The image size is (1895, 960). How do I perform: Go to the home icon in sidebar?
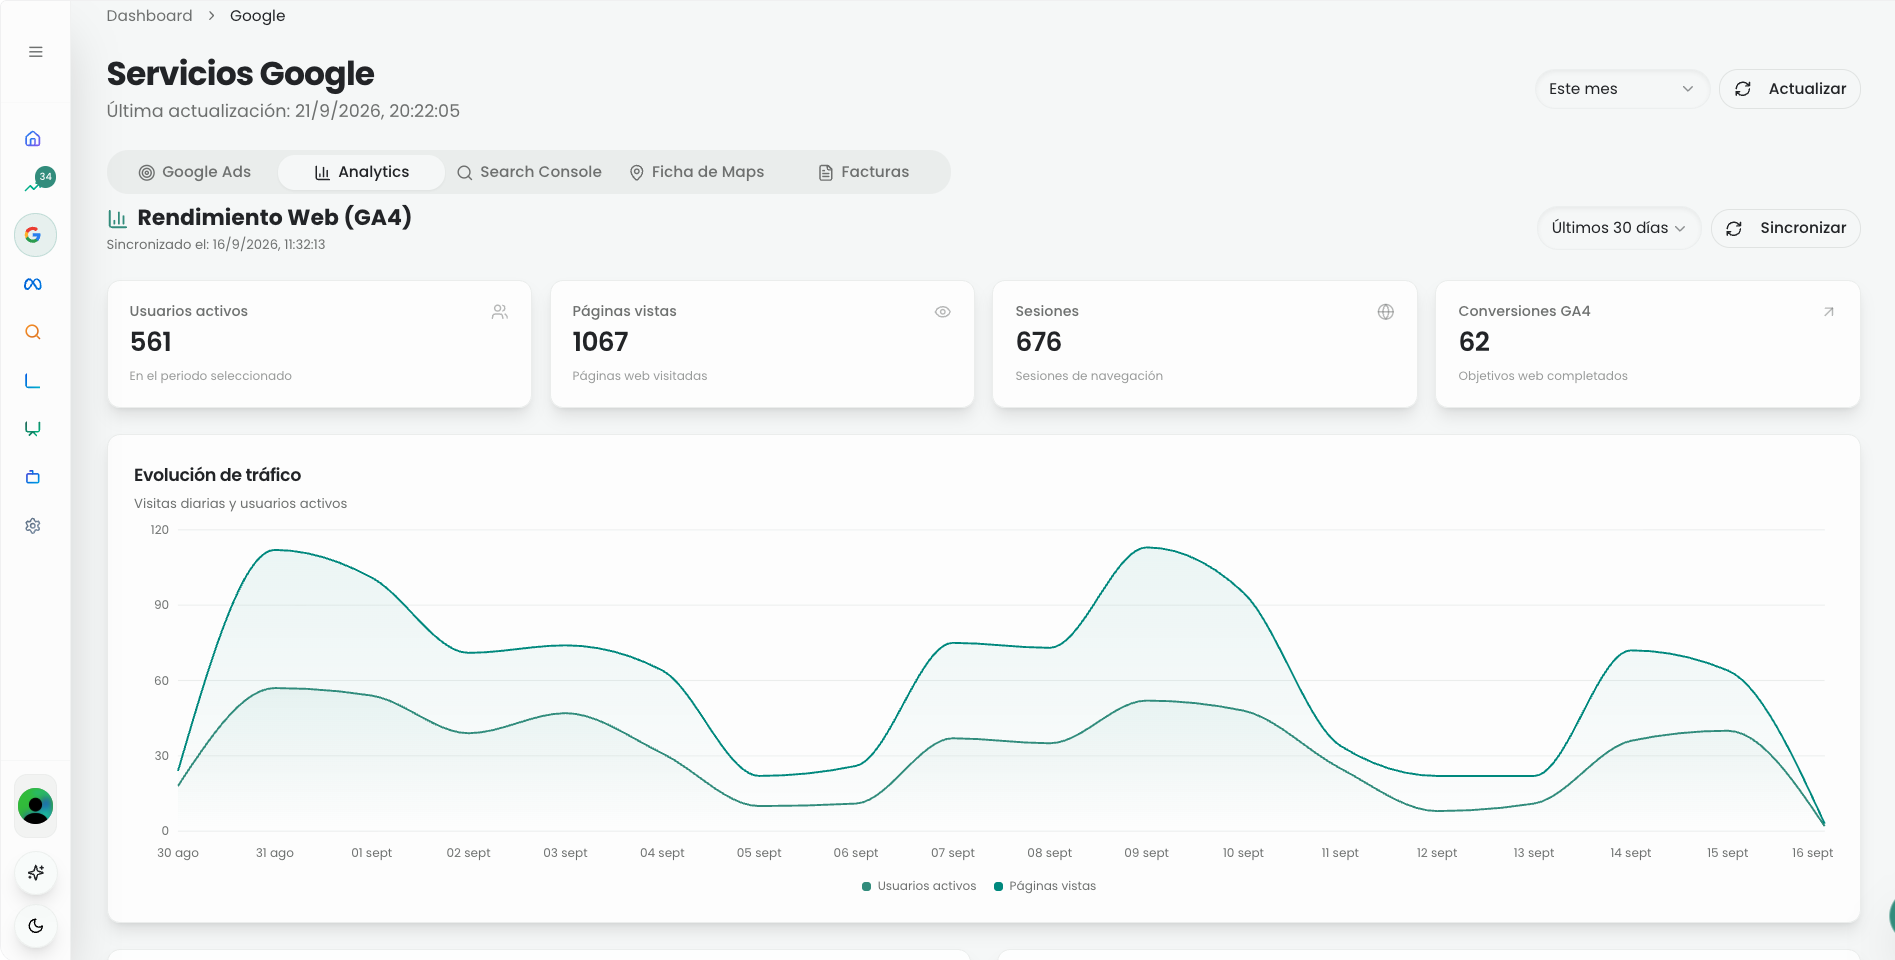pyautogui.click(x=33, y=139)
